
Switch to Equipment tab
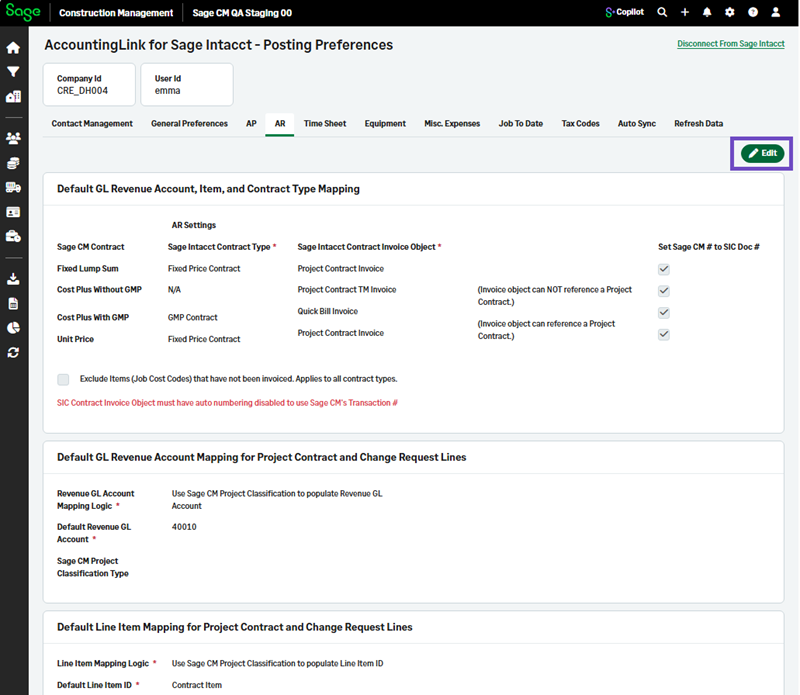(x=385, y=123)
